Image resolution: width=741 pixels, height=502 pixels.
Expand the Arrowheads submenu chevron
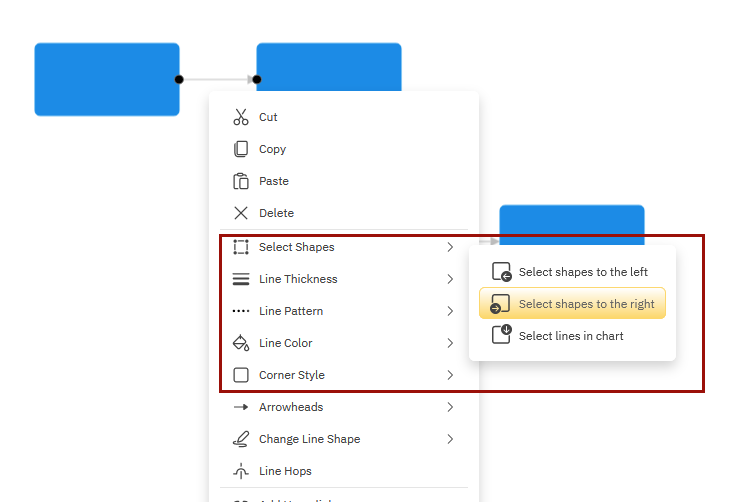450,407
